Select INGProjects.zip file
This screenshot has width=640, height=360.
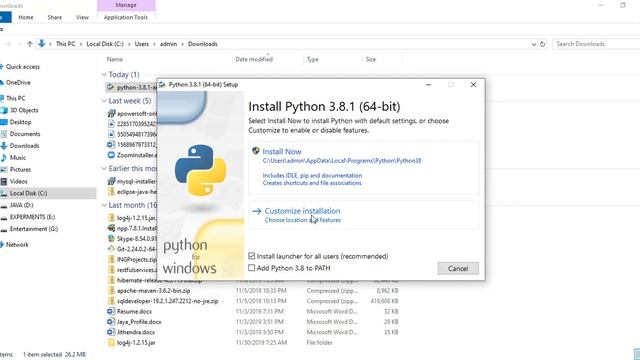tap(136, 260)
